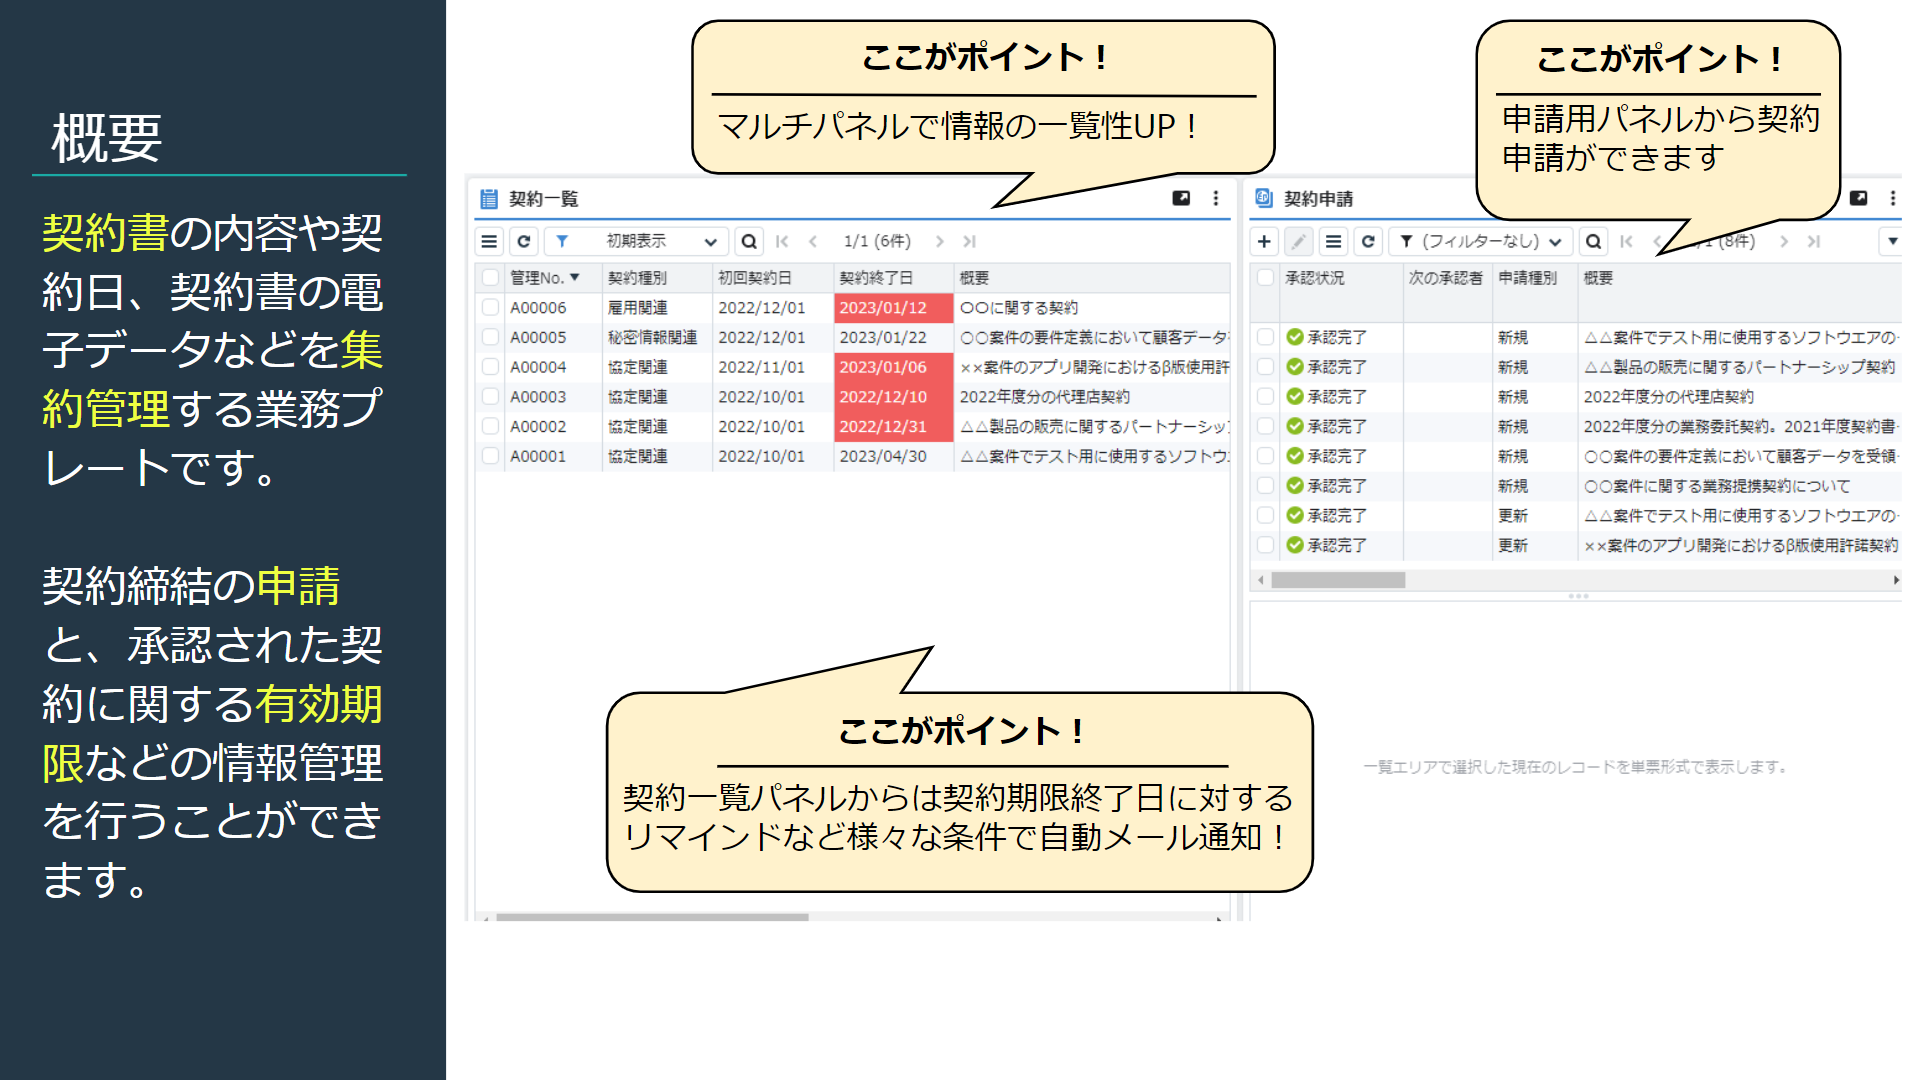Screen dimensions: 1920x1080
Task: Check the select-all checkbox in 契約一覧 header
Action: pos(489,278)
